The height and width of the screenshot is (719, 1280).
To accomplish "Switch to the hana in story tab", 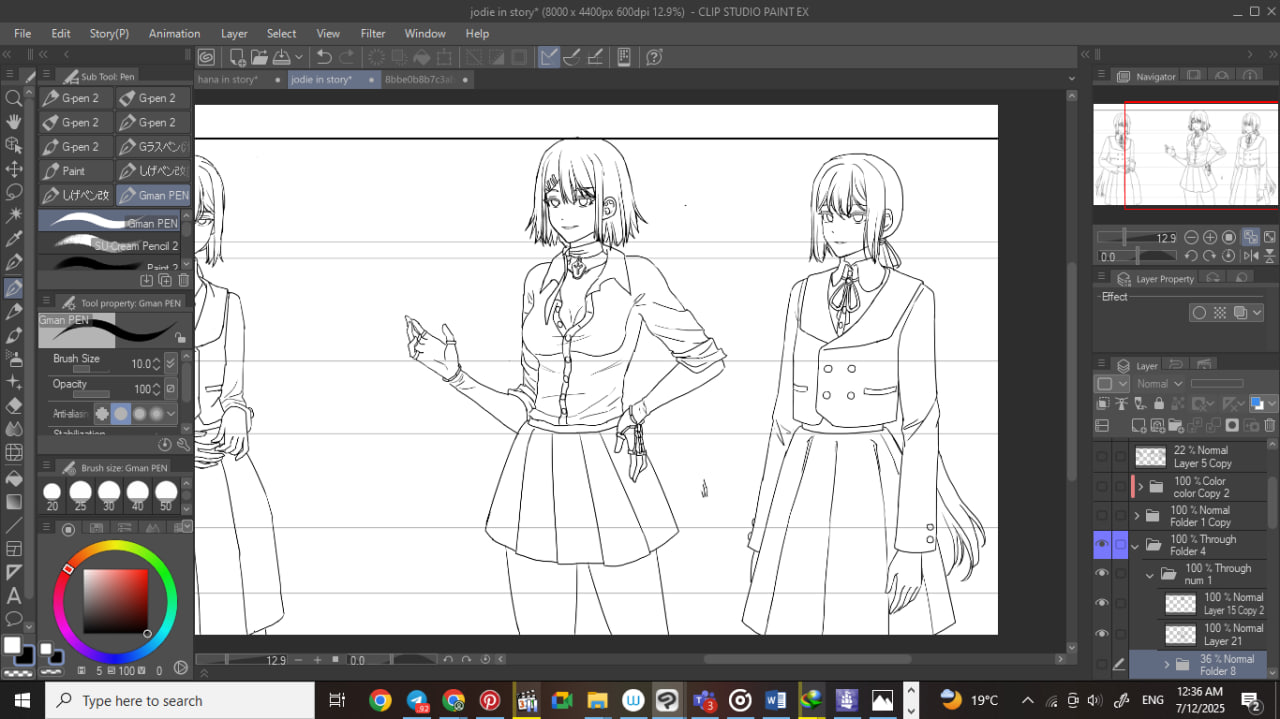I will point(229,79).
